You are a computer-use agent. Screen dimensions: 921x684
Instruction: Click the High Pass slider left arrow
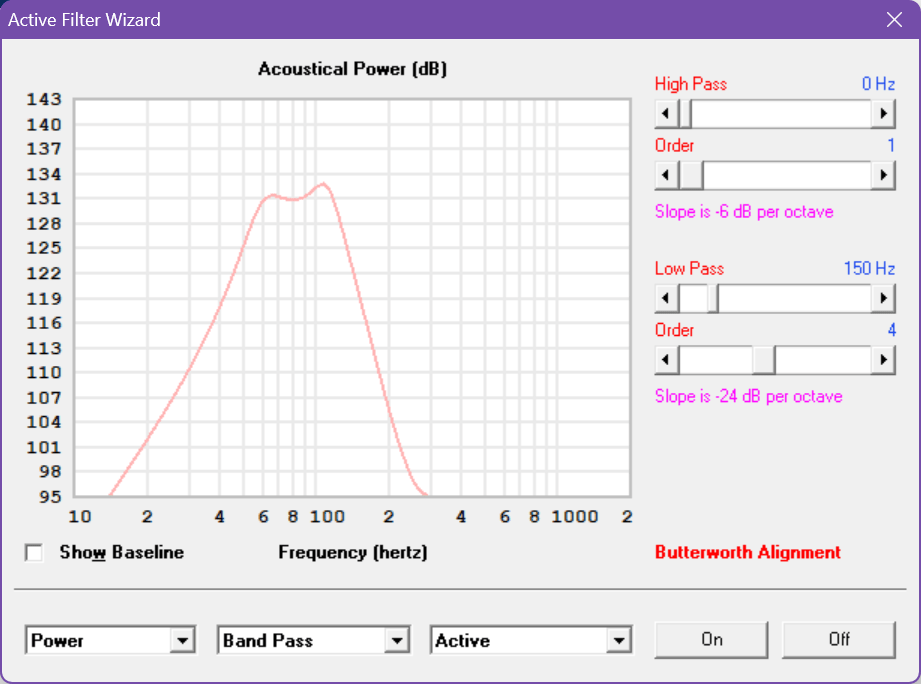click(667, 113)
